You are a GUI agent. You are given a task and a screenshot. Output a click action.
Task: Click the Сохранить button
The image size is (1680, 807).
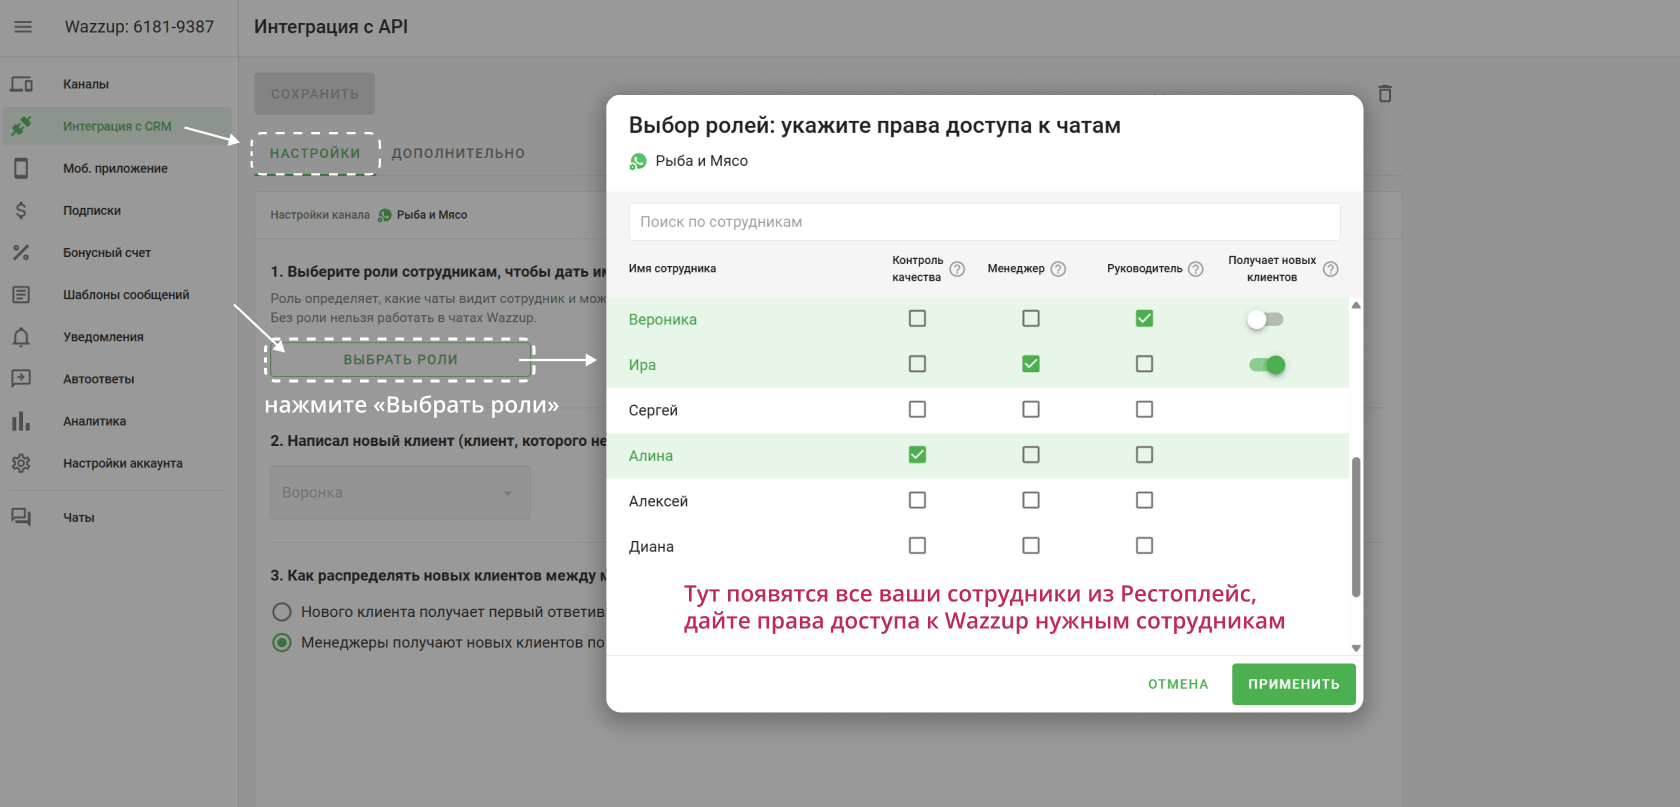[314, 93]
